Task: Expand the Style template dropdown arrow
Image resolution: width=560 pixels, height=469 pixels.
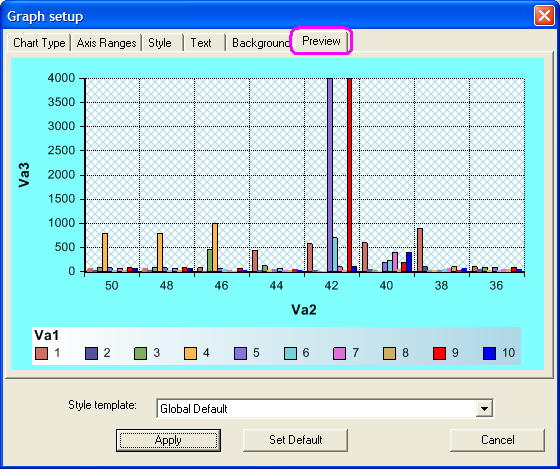Action: click(x=485, y=408)
